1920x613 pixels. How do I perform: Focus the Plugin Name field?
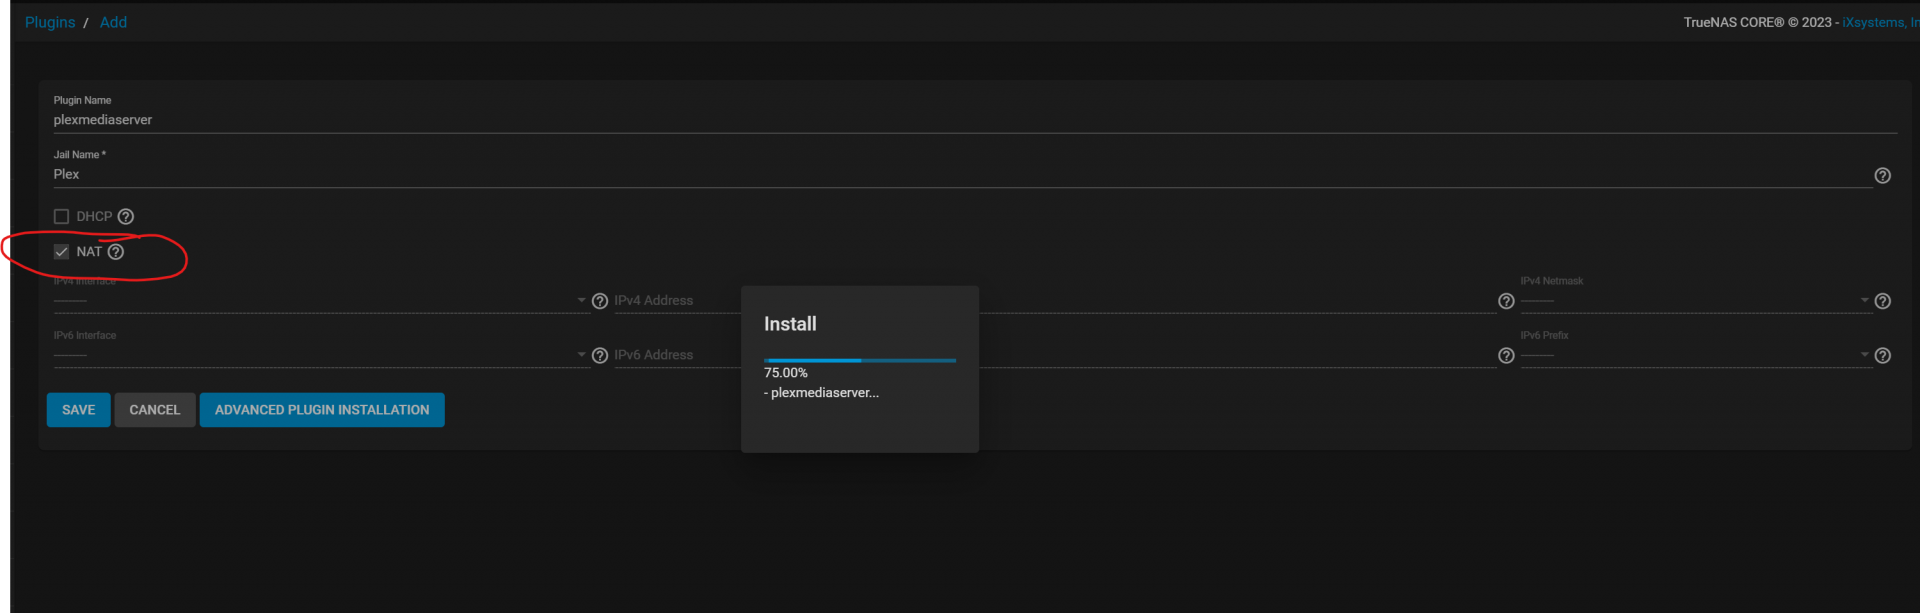(975, 120)
